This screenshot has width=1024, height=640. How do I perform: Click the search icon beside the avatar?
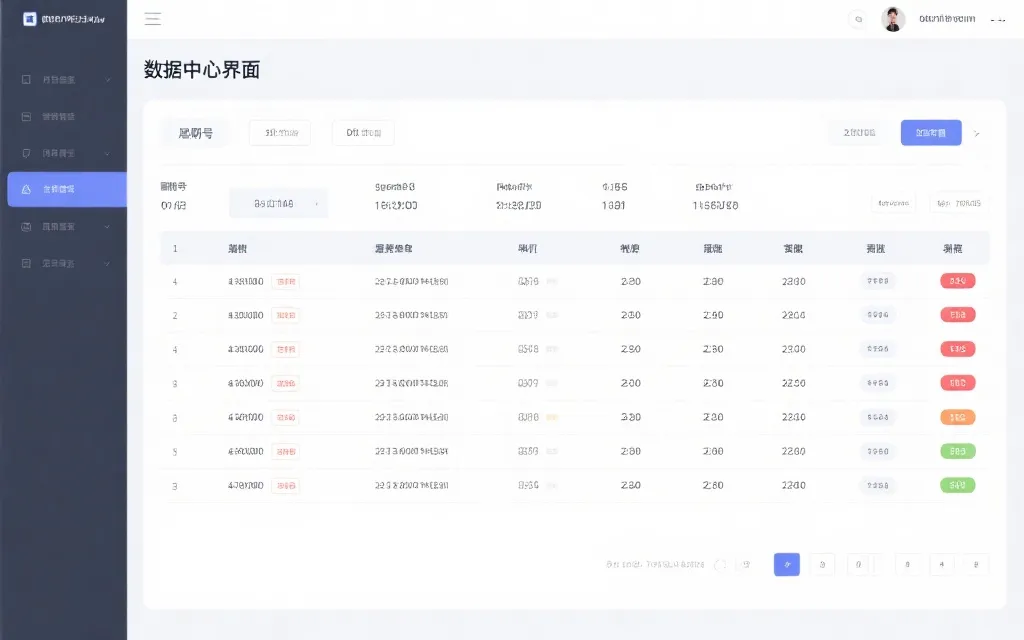[x=857, y=19]
